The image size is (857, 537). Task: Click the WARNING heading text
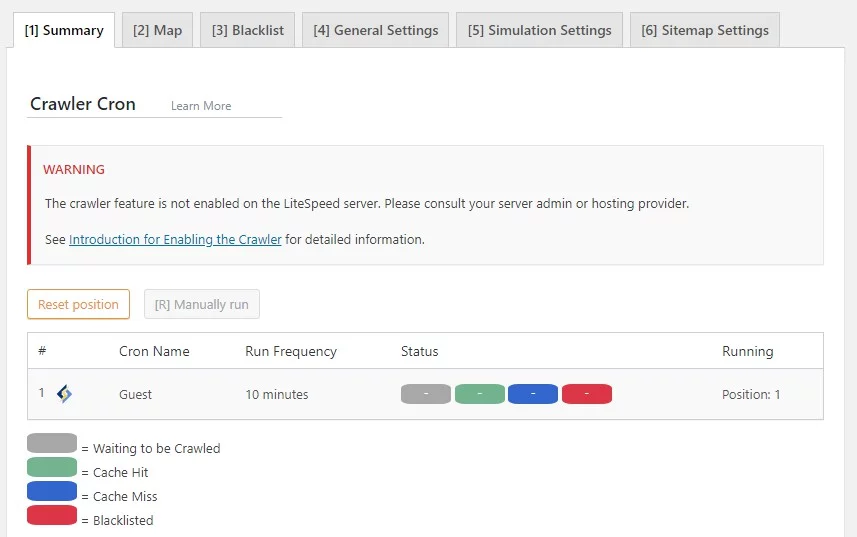(x=74, y=169)
